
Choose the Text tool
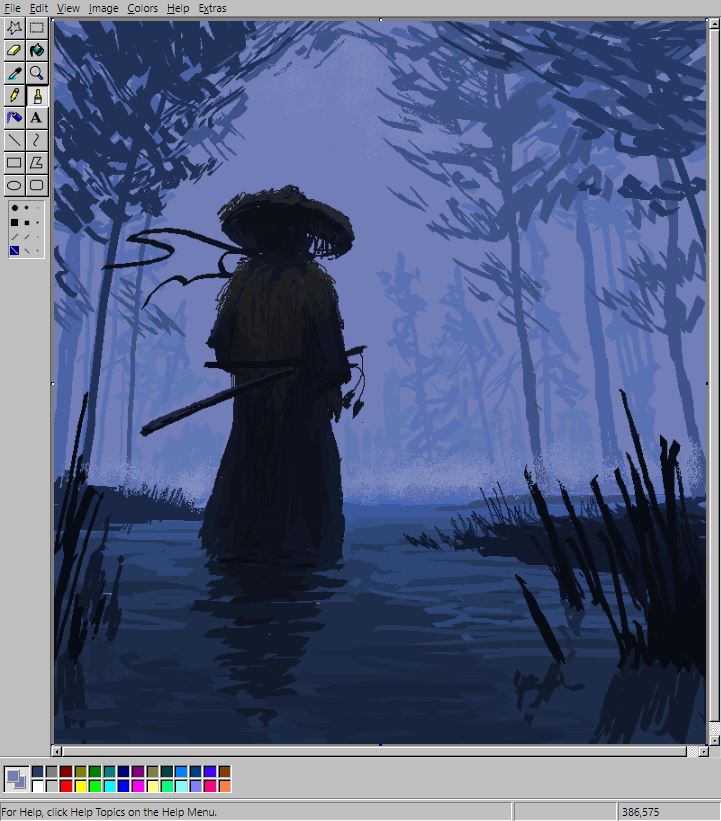coord(37,118)
